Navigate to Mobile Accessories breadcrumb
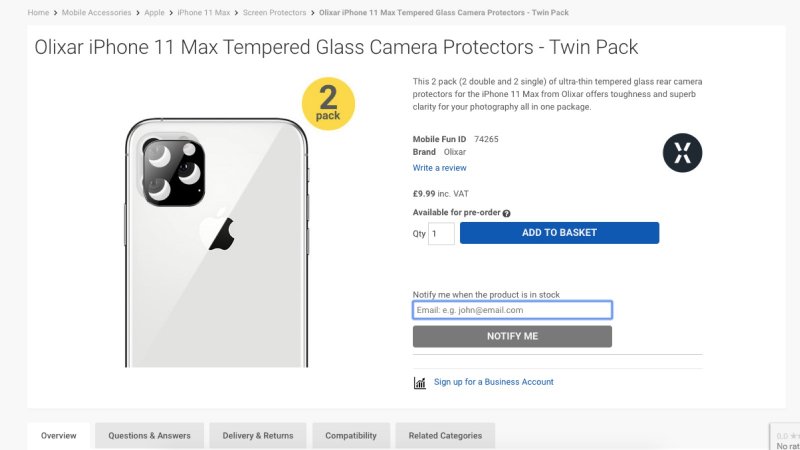Screen dimensions: 800x450 coord(98,13)
